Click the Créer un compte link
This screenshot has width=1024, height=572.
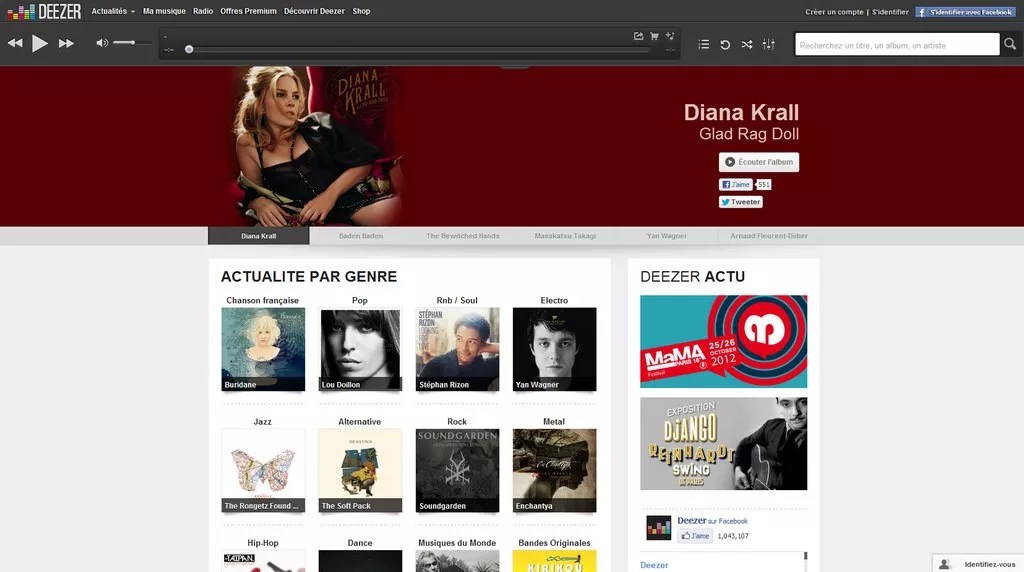[834, 12]
